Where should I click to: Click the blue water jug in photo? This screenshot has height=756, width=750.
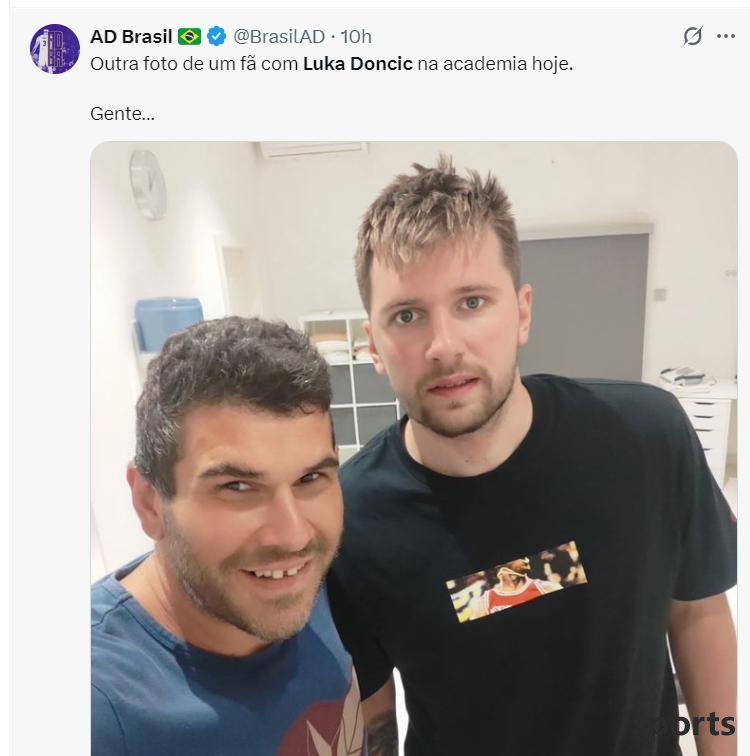coord(168,322)
